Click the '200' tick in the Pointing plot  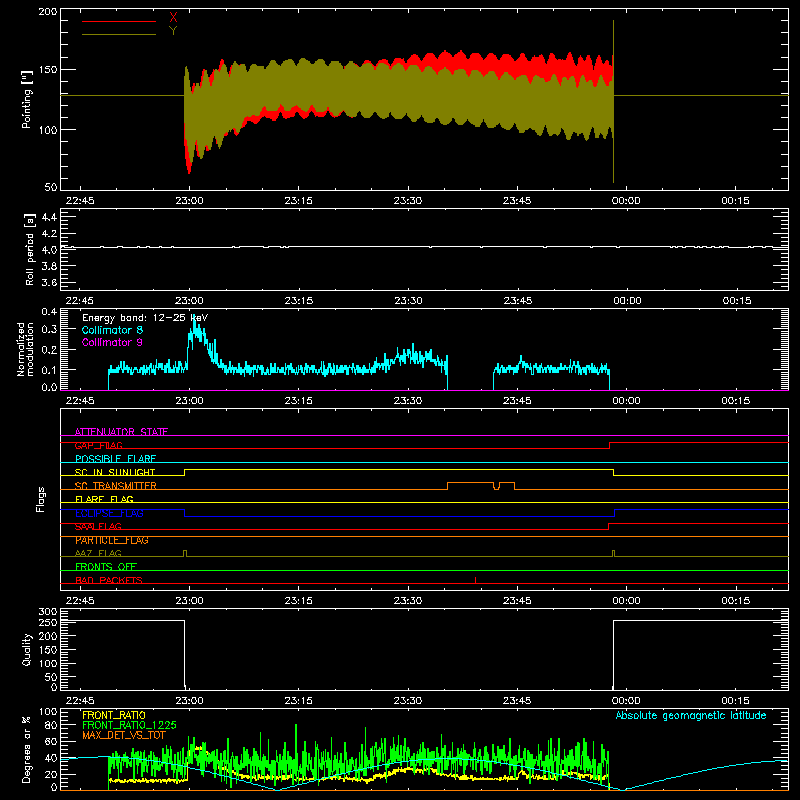(x=48, y=12)
